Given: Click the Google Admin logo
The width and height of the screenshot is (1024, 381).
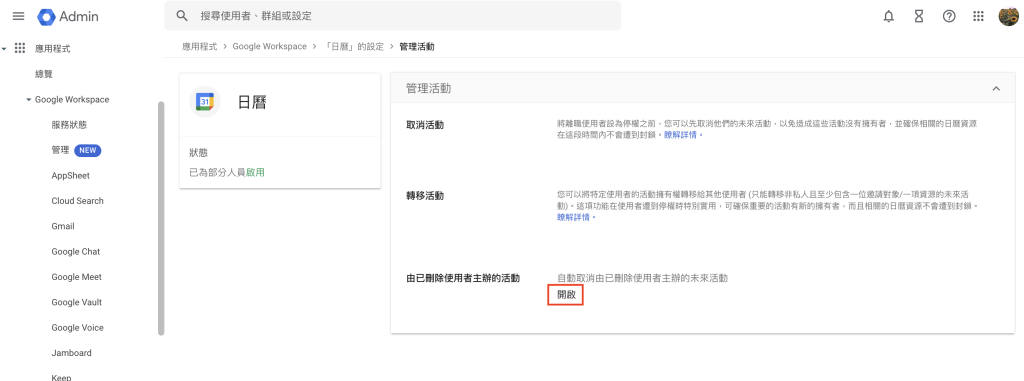Looking at the screenshot, I should tap(68, 16).
